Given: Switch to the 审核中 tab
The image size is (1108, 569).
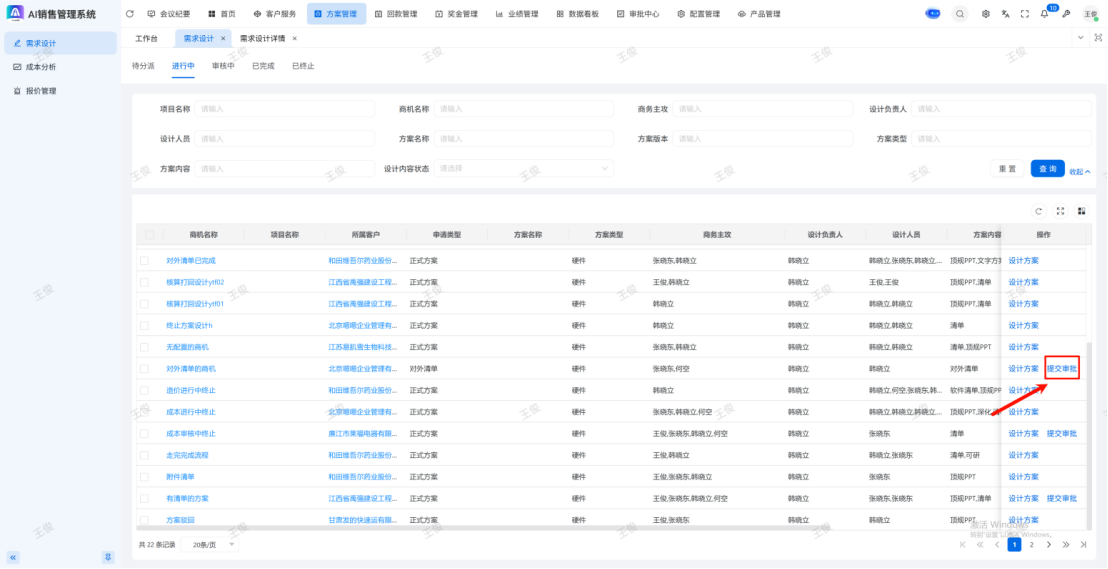Looking at the screenshot, I should point(223,66).
